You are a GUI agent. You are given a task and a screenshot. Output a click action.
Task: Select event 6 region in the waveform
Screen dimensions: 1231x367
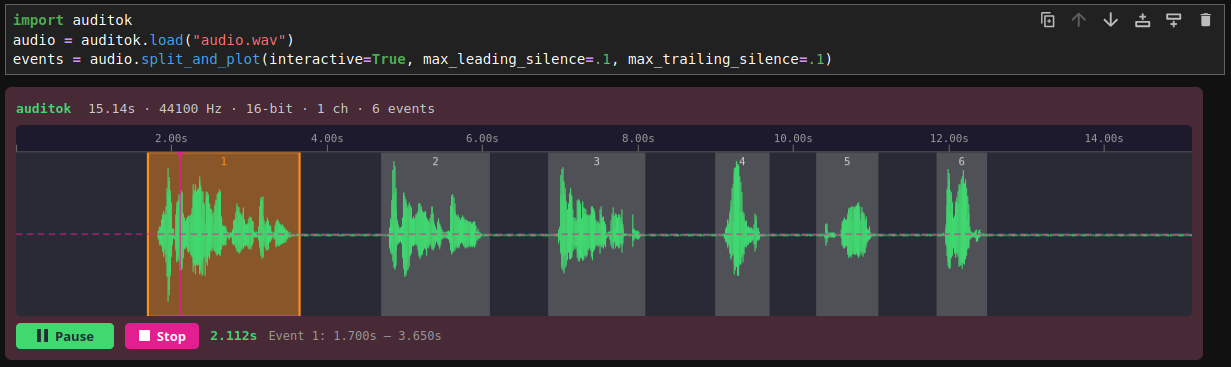[x=962, y=234]
